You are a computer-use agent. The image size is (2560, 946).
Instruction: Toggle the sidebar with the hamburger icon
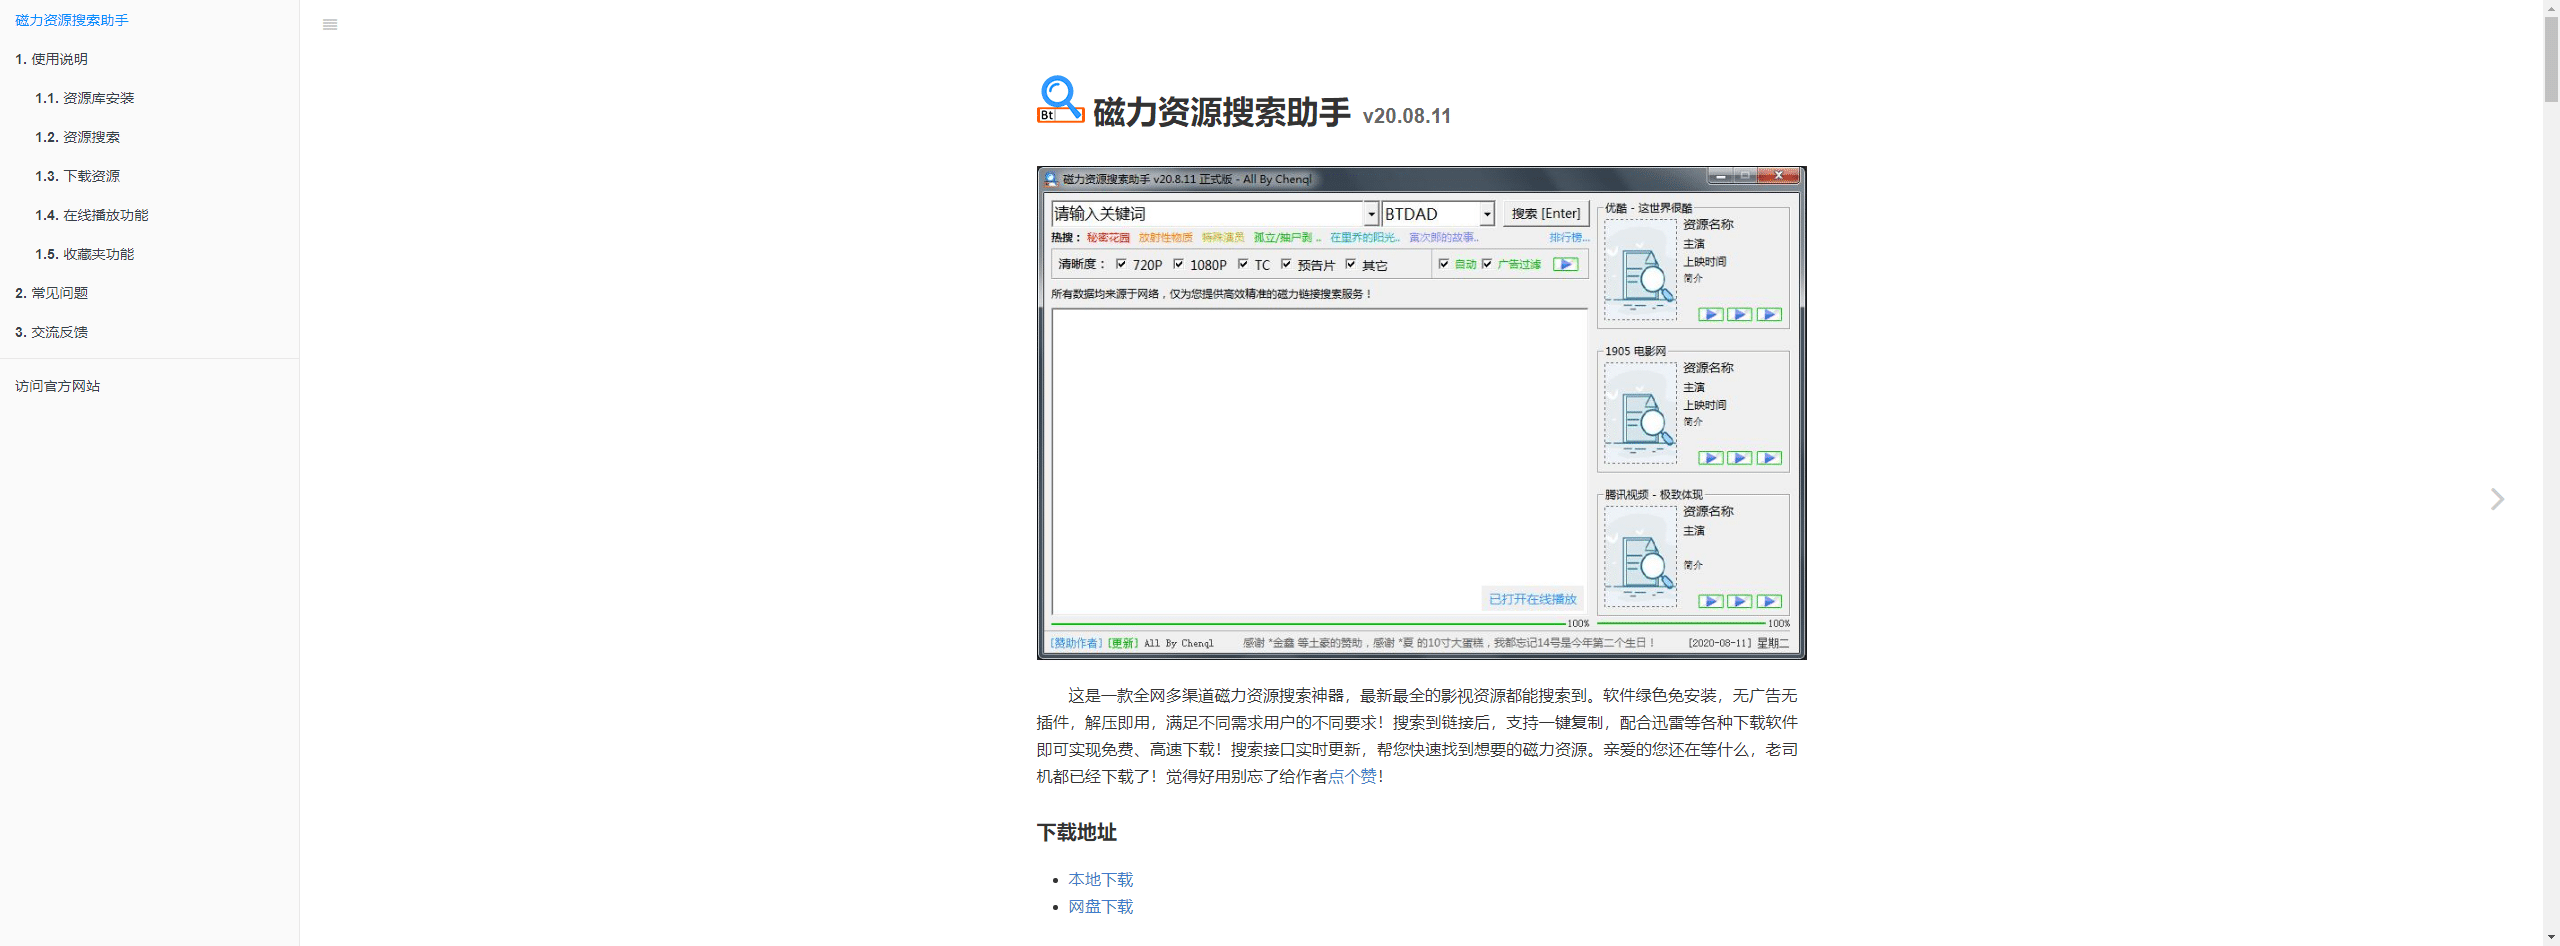pyautogui.click(x=330, y=25)
